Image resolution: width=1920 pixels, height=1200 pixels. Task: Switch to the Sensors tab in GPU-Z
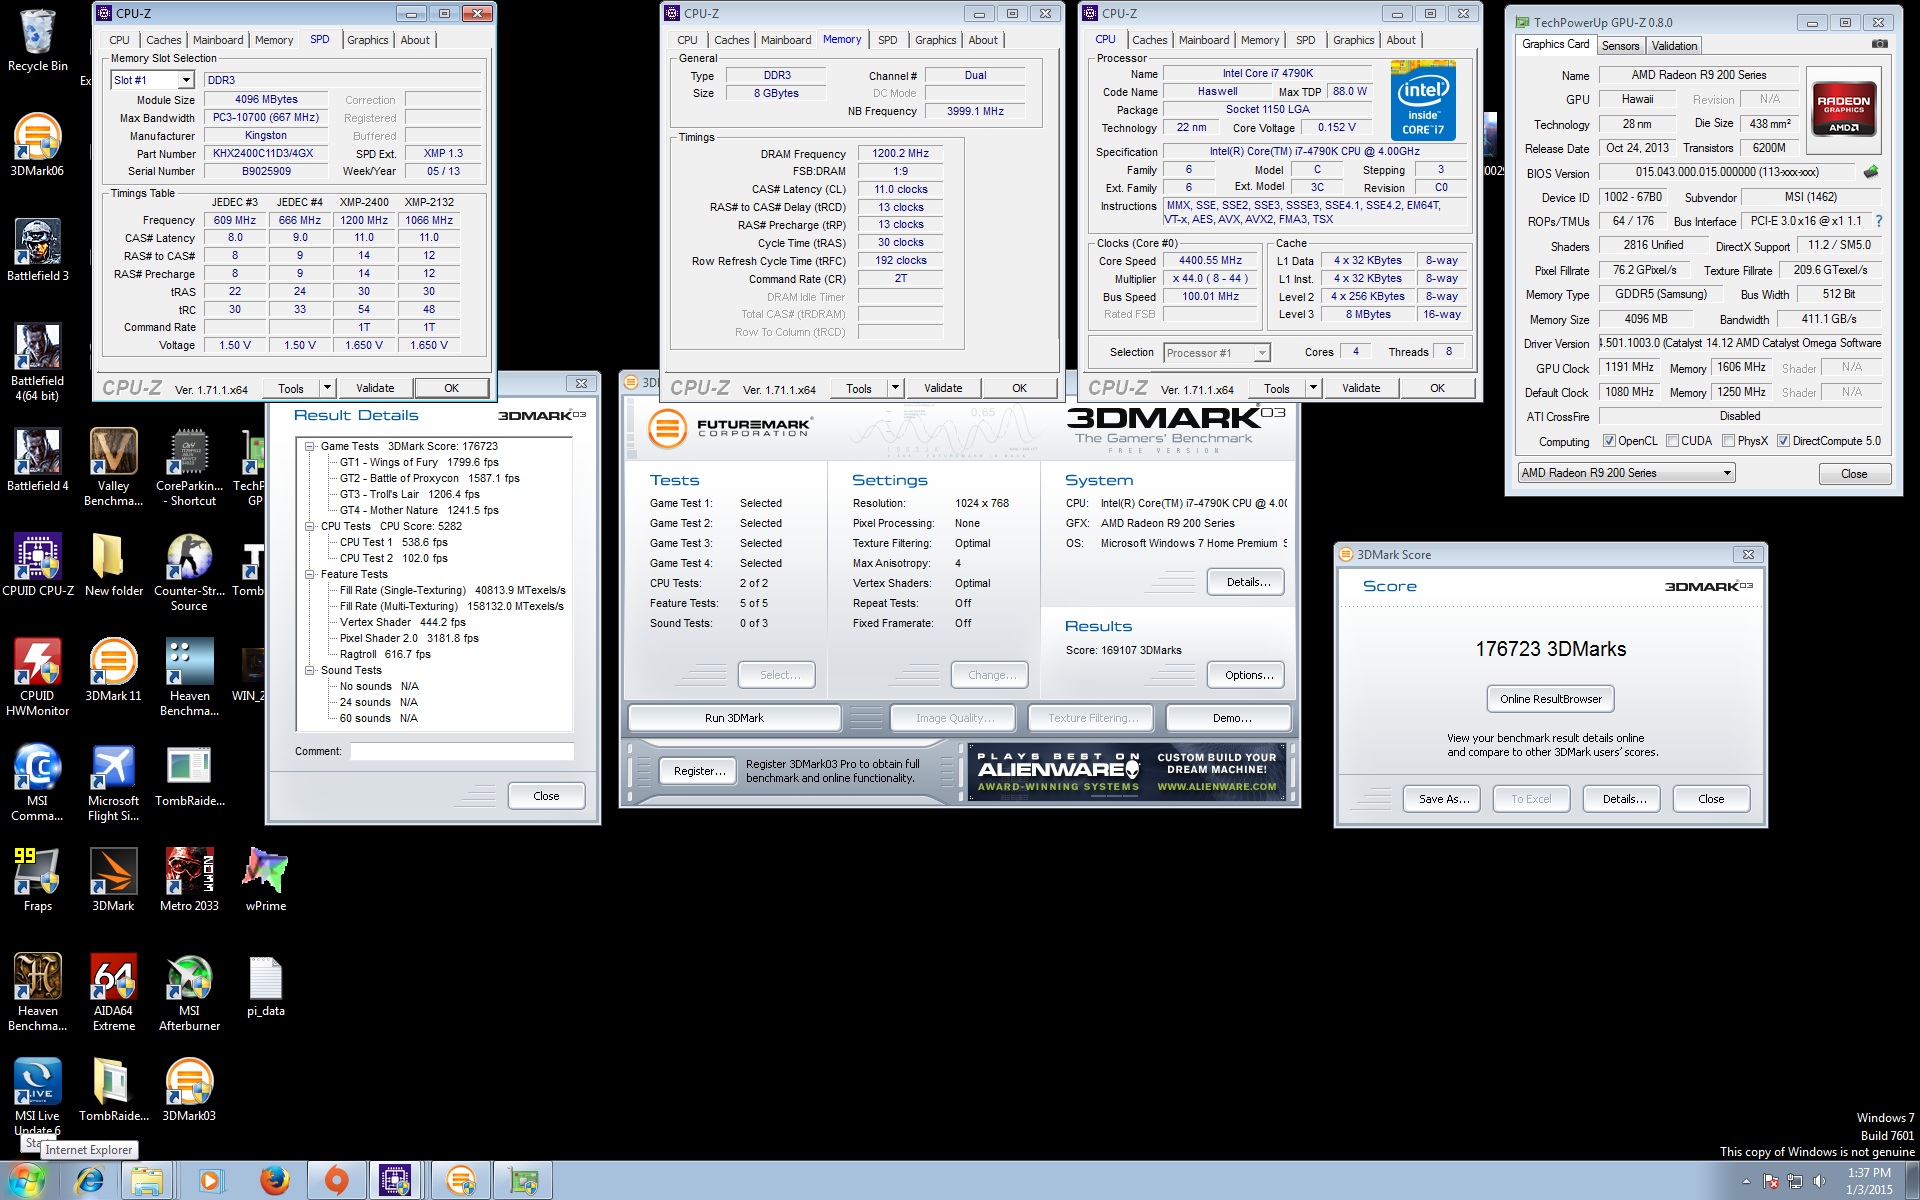click(x=1620, y=46)
